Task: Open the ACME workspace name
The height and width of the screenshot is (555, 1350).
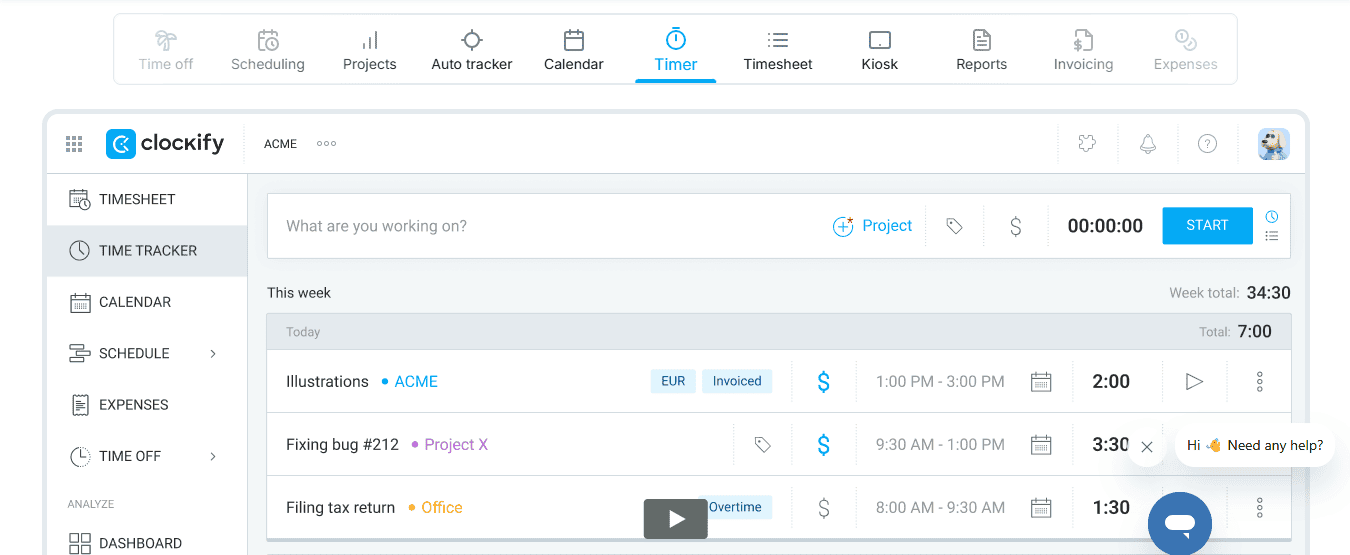Action: click(280, 144)
